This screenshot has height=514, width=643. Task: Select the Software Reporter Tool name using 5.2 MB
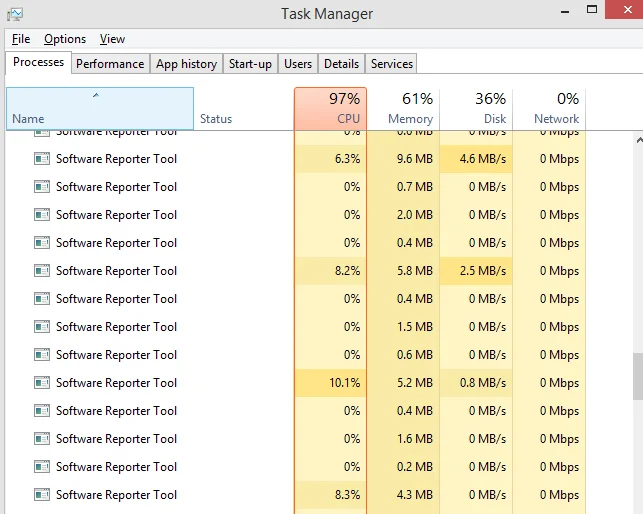[x=116, y=383]
